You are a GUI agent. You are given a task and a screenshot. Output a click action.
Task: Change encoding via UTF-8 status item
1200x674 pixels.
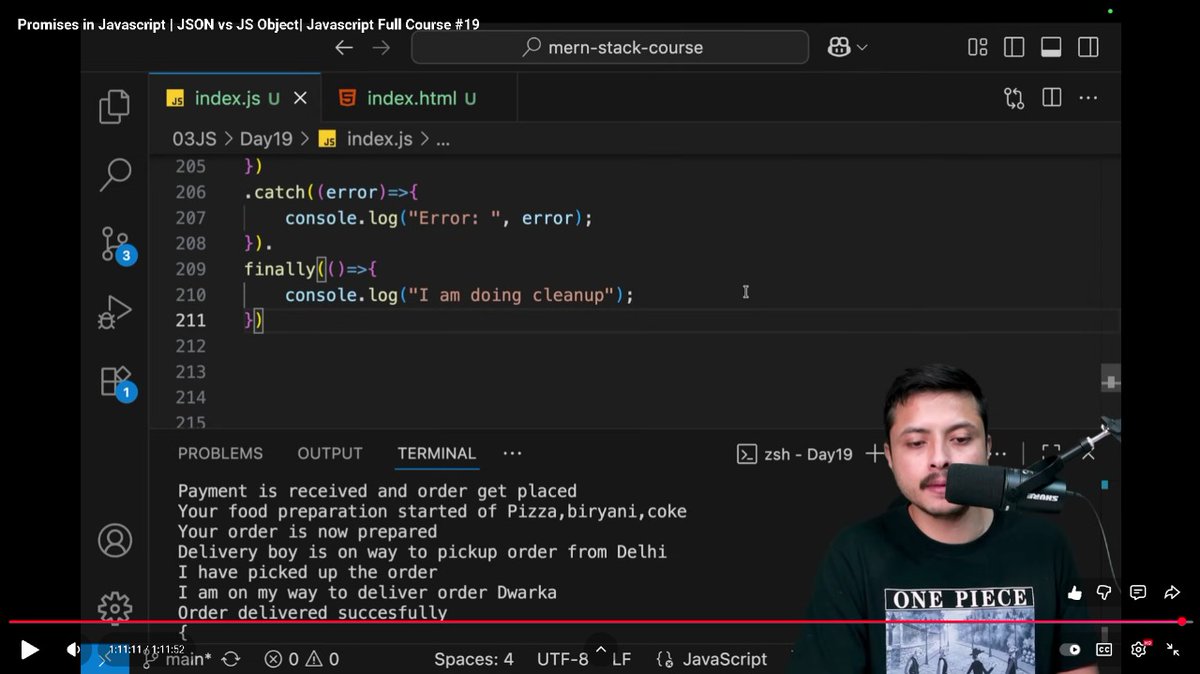tap(563, 659)
